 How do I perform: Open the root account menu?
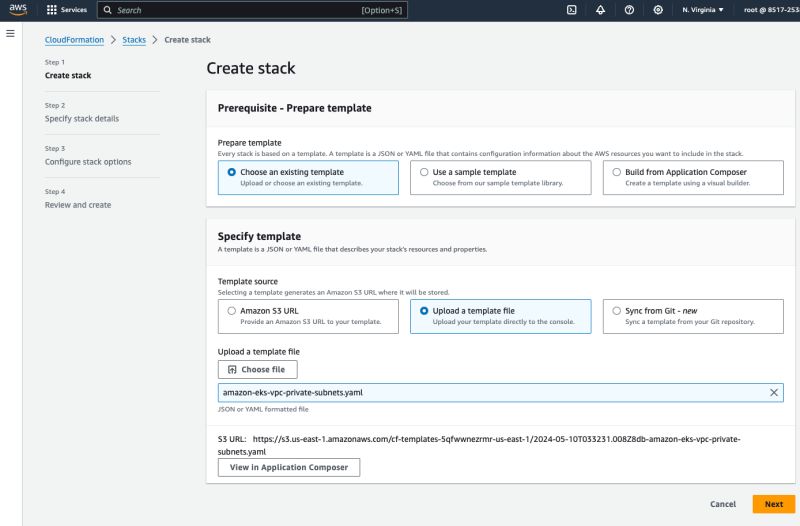click(771, 10)
